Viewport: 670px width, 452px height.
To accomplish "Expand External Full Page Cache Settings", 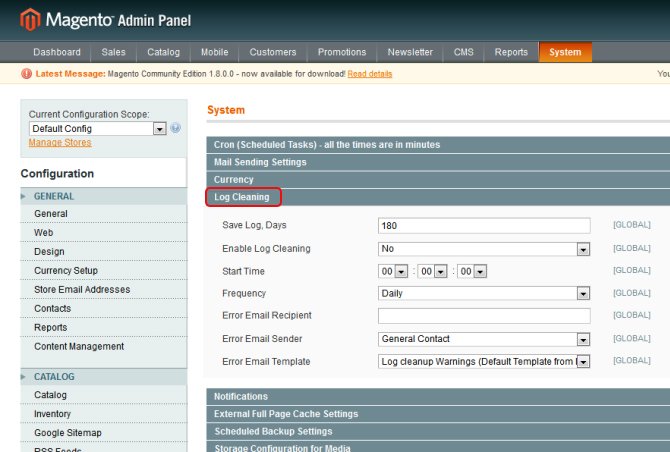I will point(438,414).
